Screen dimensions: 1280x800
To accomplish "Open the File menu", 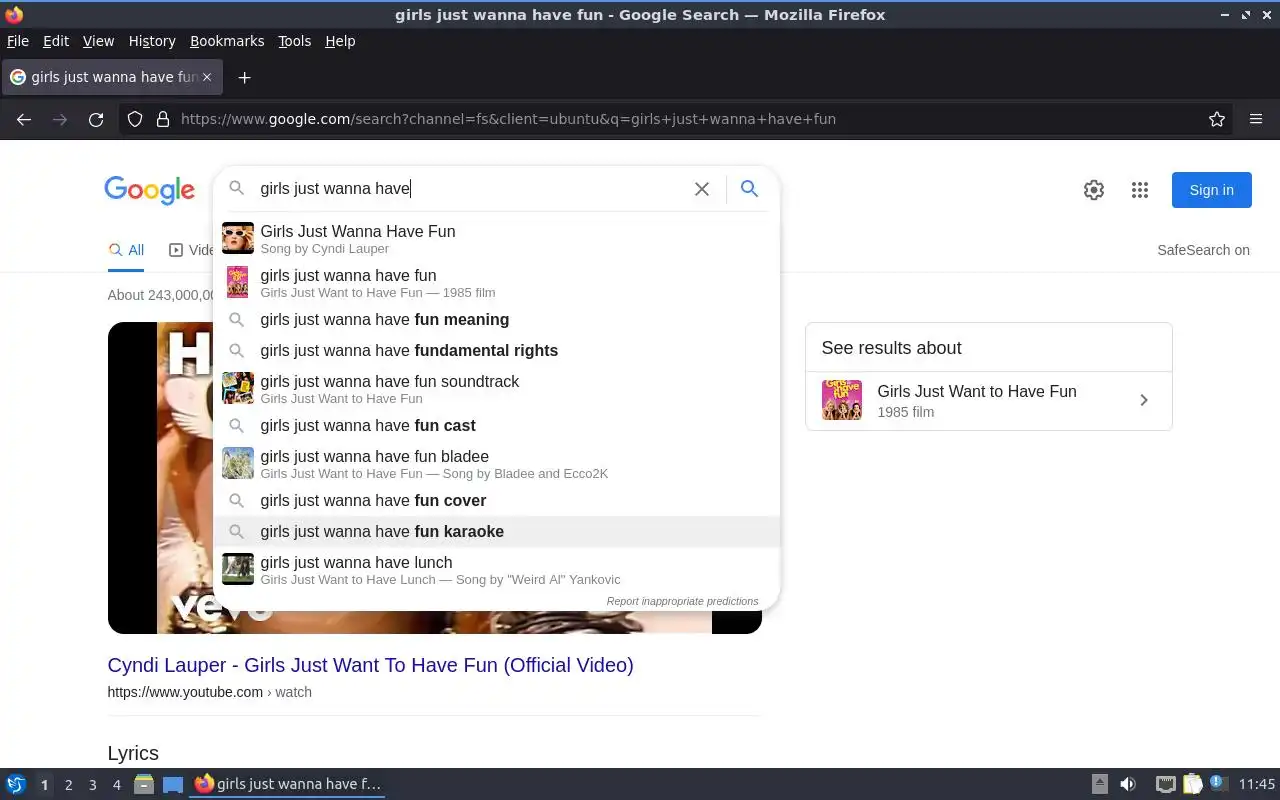I will tap(18, 41).
